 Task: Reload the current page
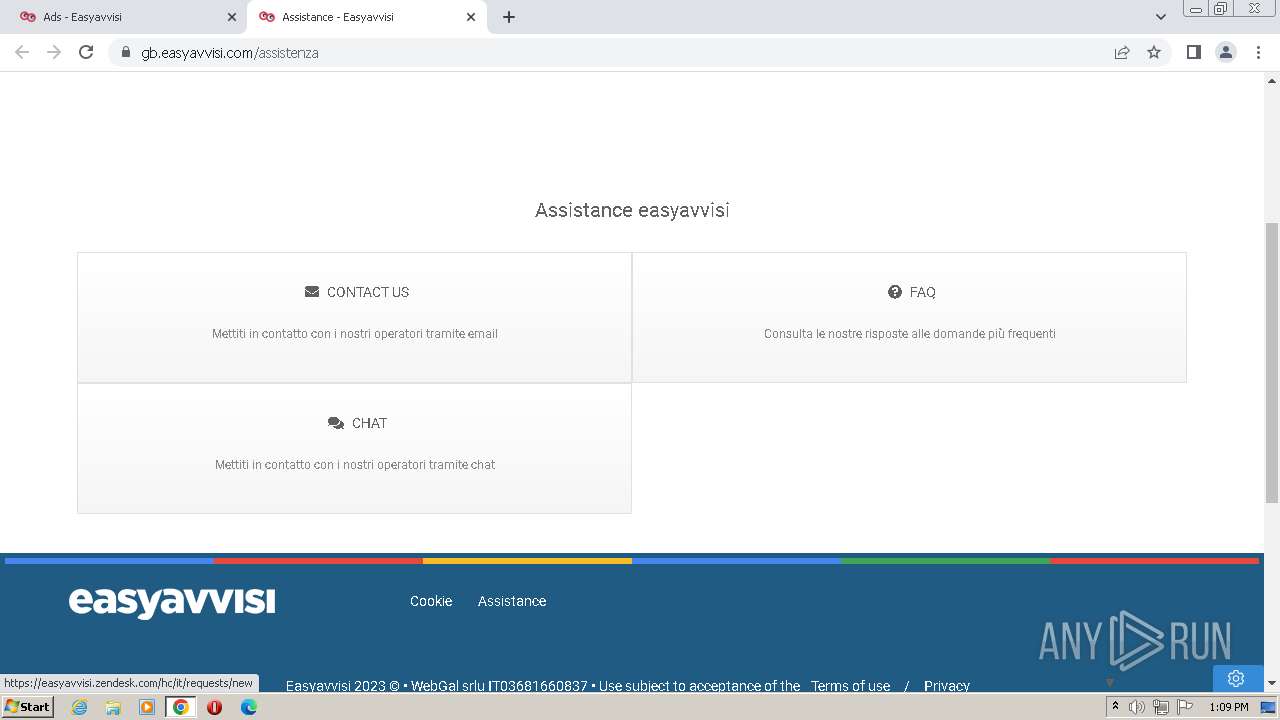pyautogui.click(x=86, y=52)
